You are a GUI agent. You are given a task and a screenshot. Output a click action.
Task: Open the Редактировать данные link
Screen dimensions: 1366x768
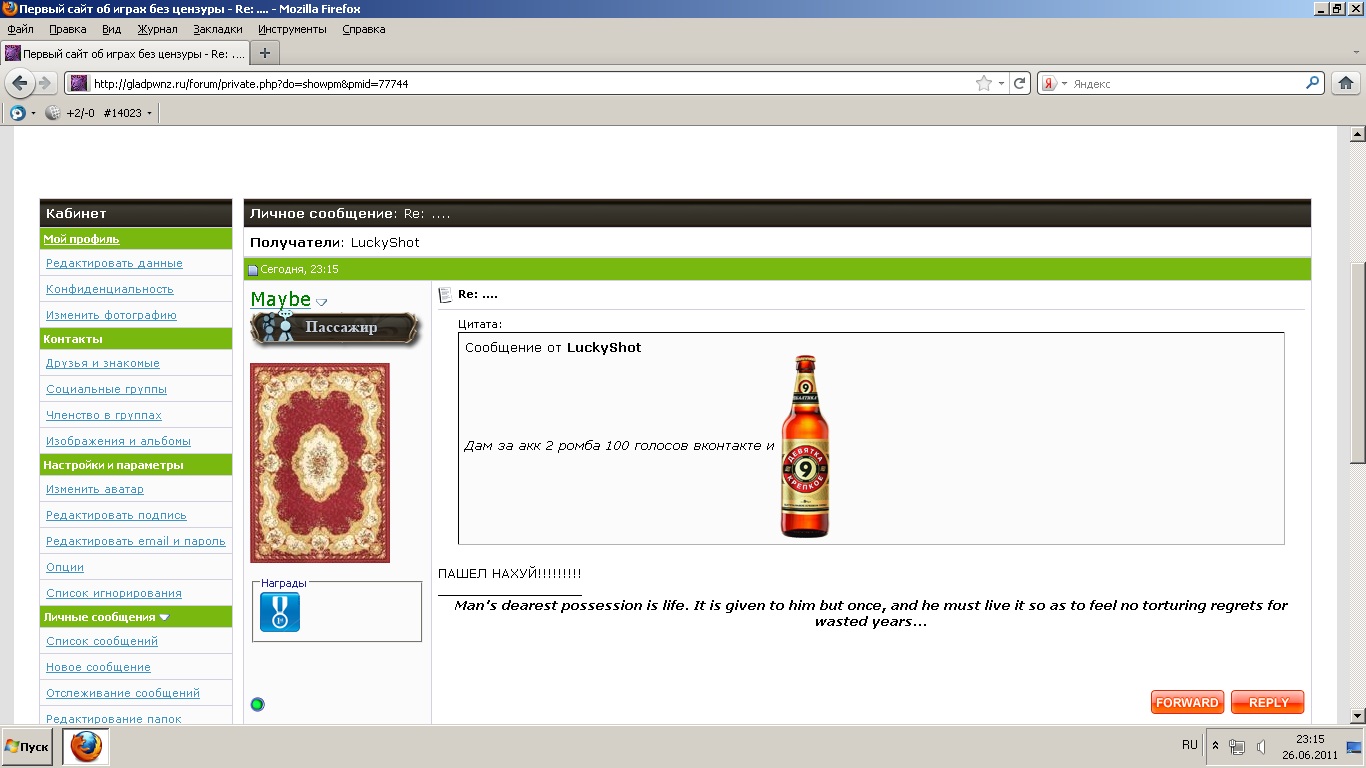pyautogui.click(x=114, y=263)
